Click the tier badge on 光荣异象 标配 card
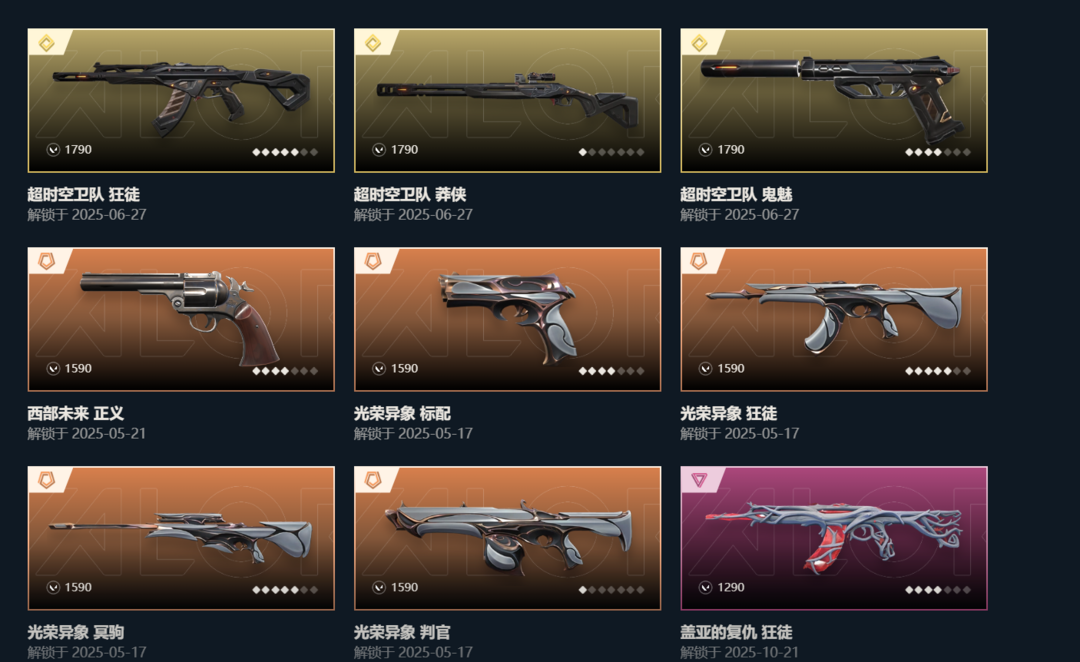Screen dimensions: 1080x662 click(373, 262)
